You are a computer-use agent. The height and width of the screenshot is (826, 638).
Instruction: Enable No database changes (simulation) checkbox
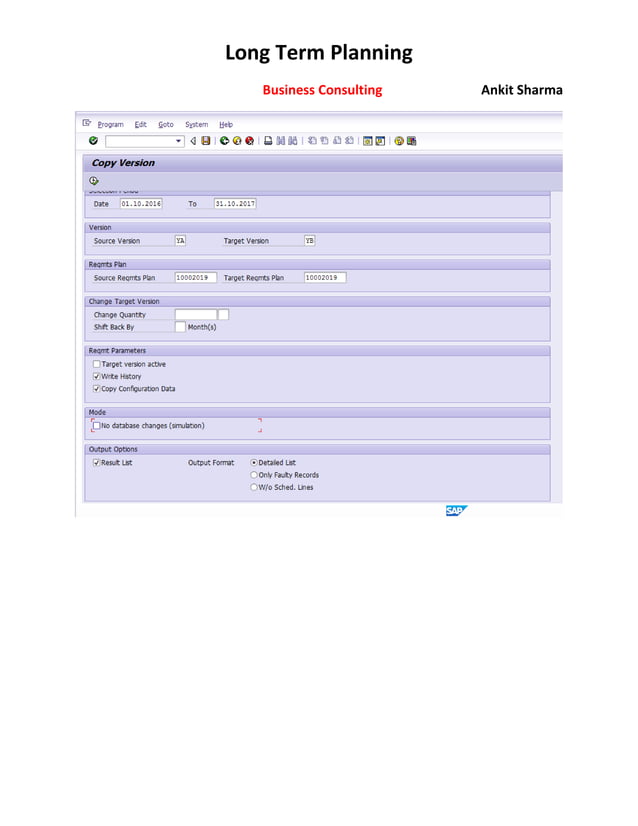click(x=96, y=425)
